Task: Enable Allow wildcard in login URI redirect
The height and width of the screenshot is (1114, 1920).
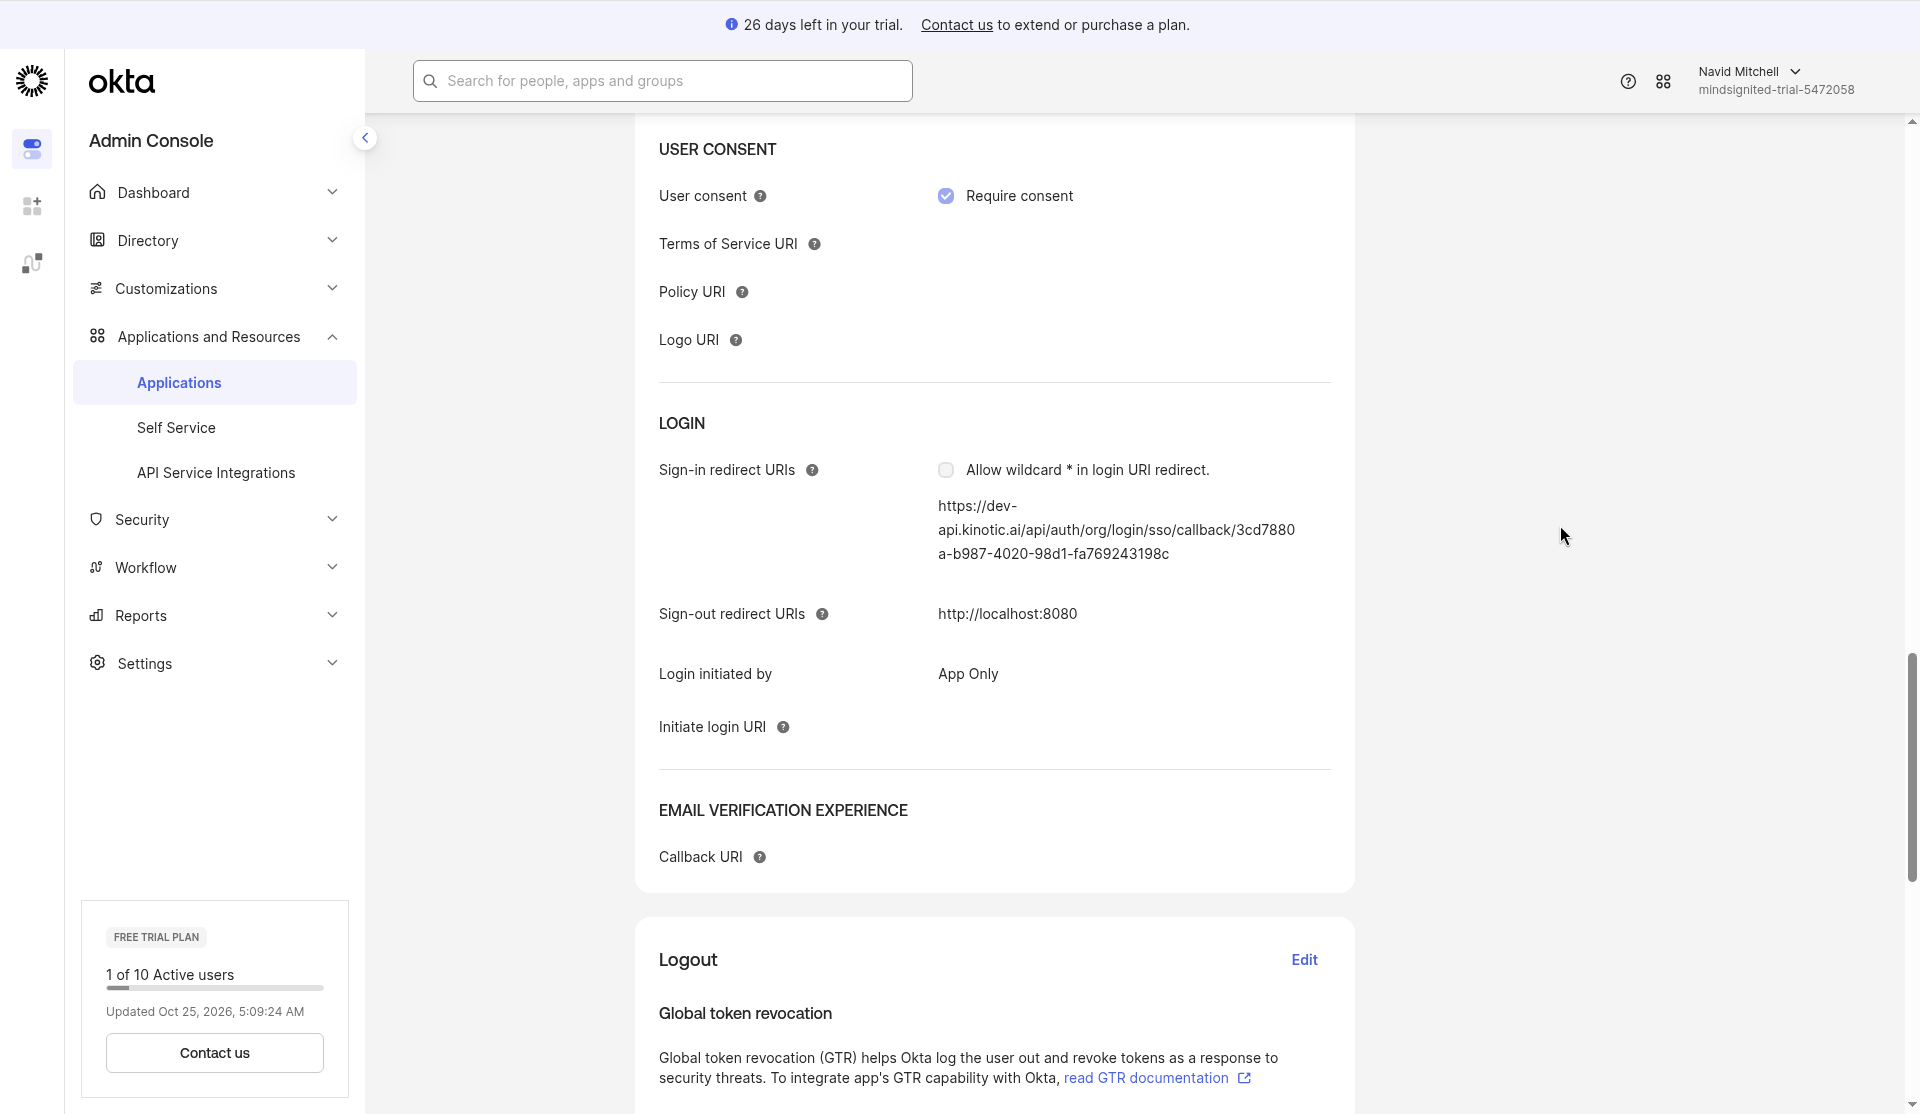Action: point(946,470)
